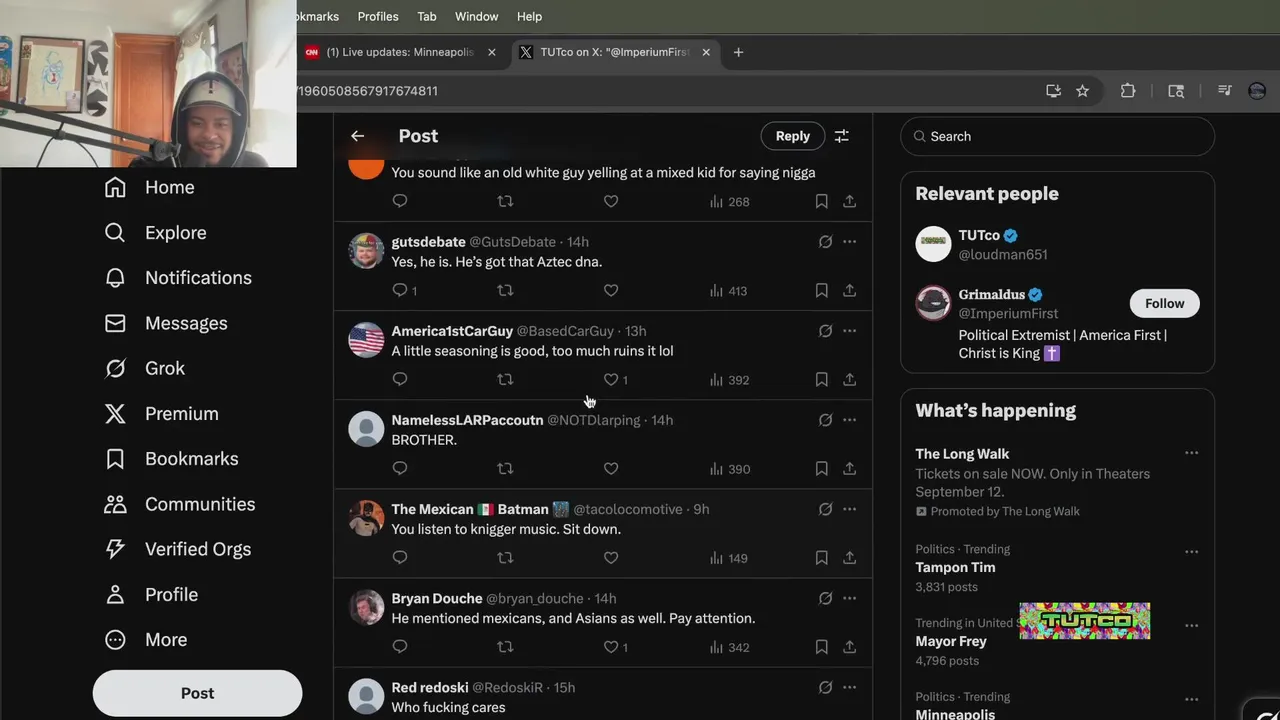Expand the More item in the sidebar
Image resolution: width=1280 pixels, height=720 pixels.
click(146, 640)
